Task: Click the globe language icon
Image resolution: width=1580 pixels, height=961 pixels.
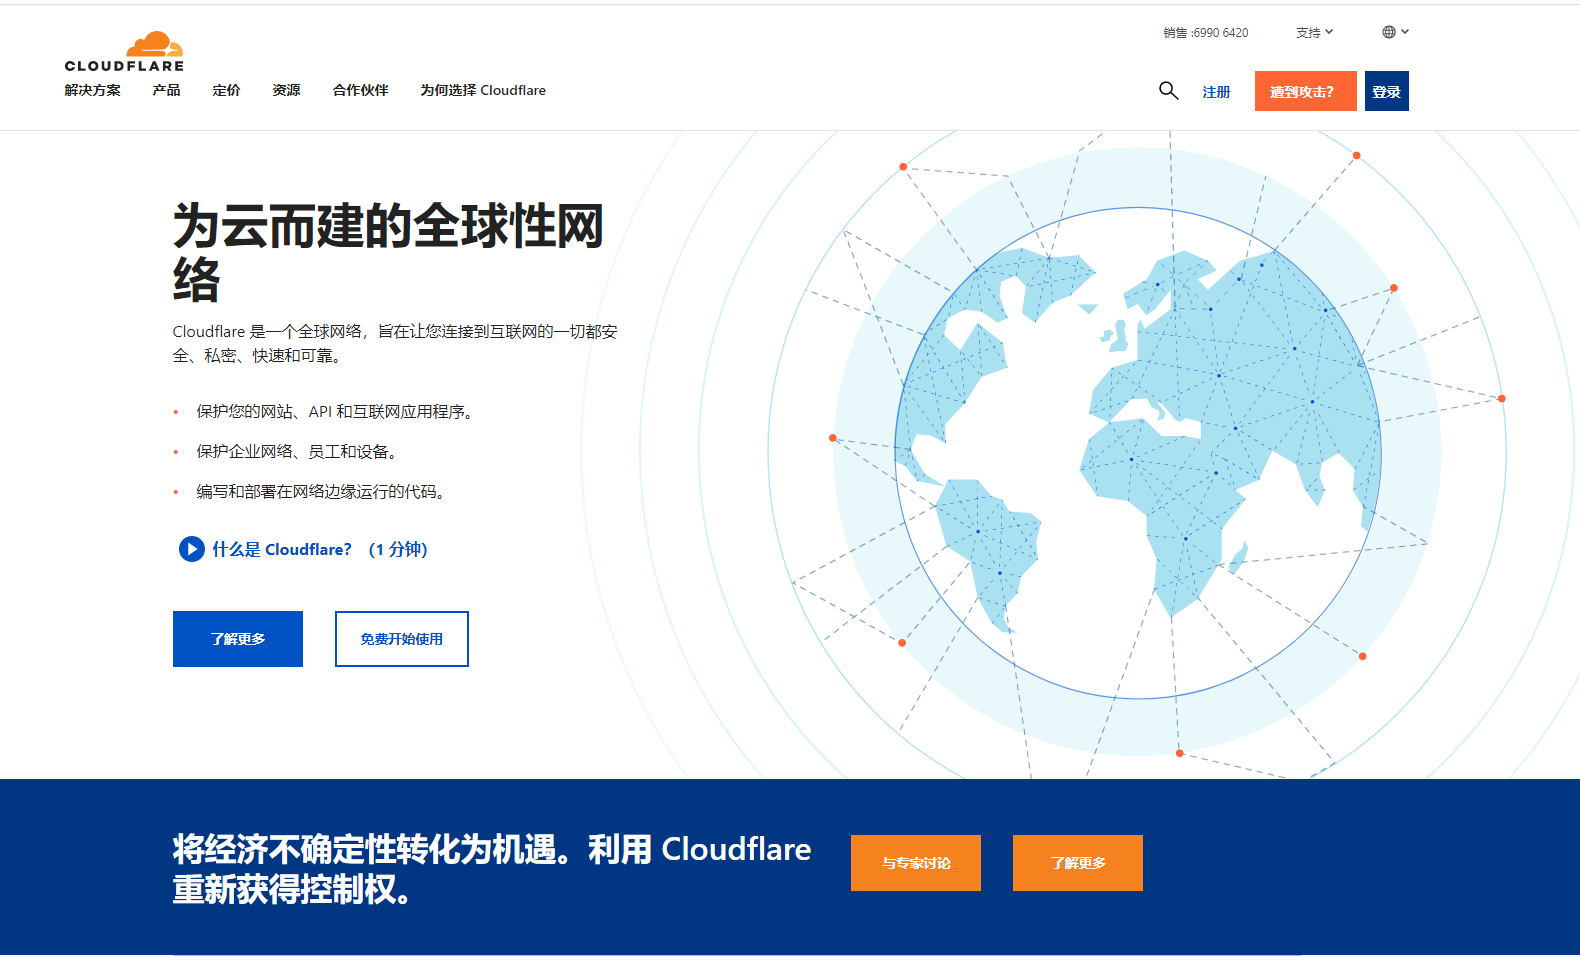Action: pyautogui.click(x=1389, y=32)
